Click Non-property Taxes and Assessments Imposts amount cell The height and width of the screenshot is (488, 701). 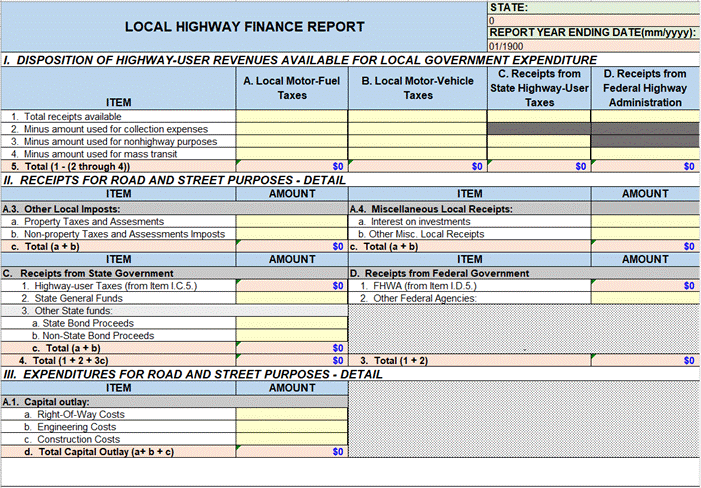[291, 234]
